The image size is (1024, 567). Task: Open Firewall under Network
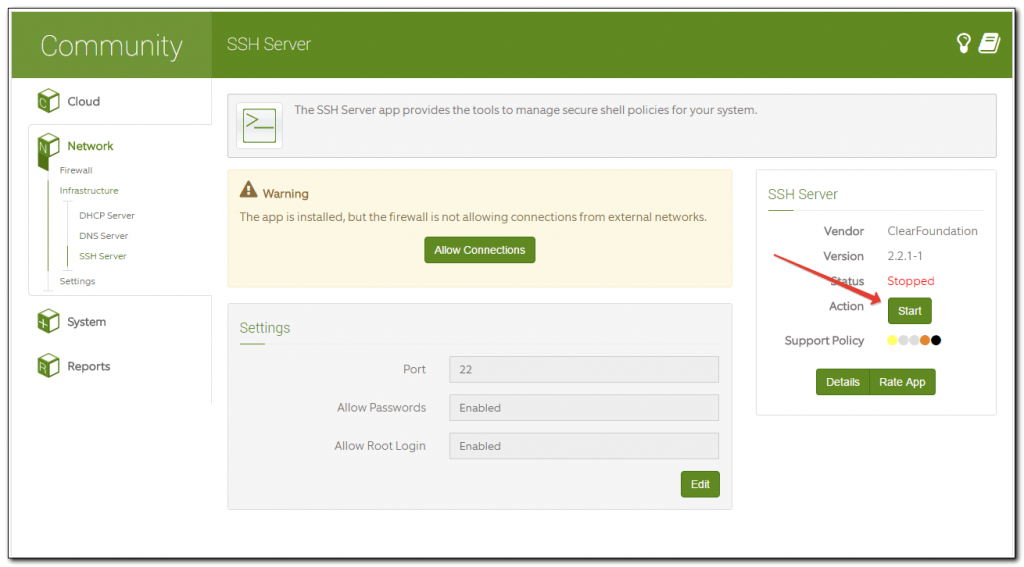coord(76,171)
